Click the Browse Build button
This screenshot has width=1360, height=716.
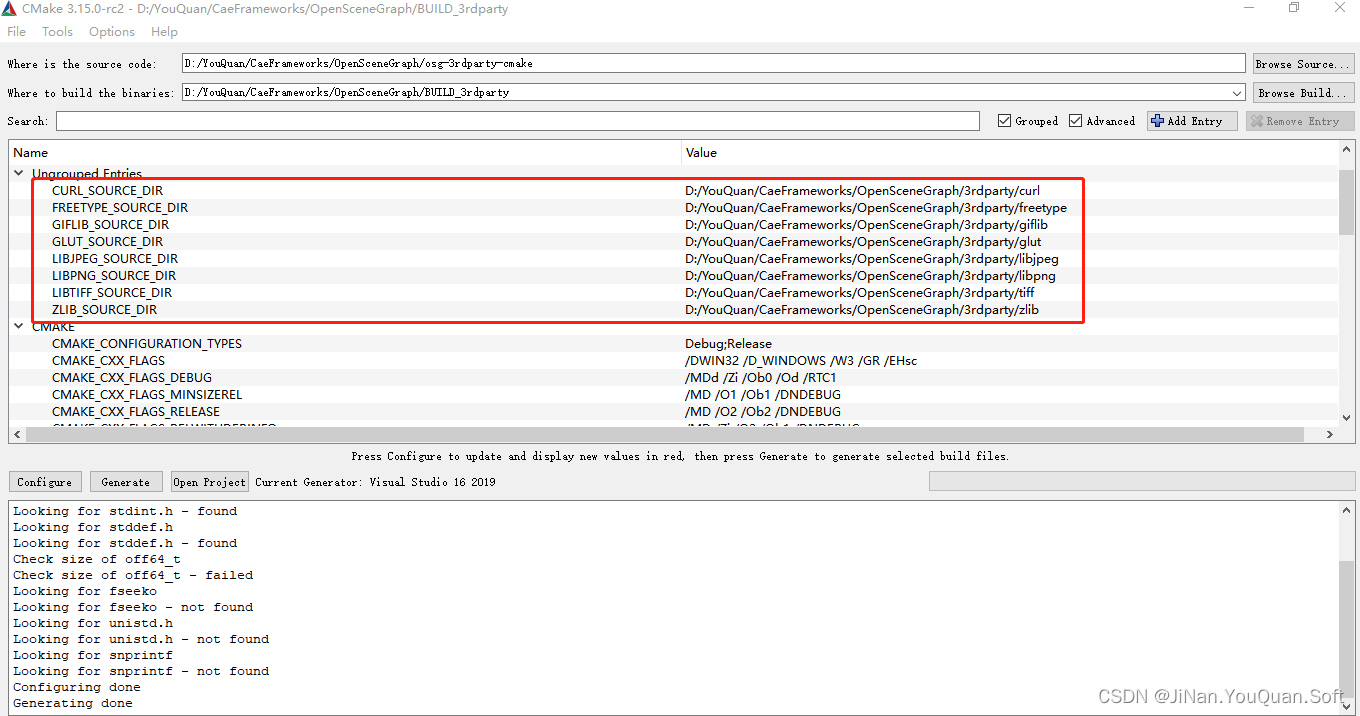point(1303,93)
